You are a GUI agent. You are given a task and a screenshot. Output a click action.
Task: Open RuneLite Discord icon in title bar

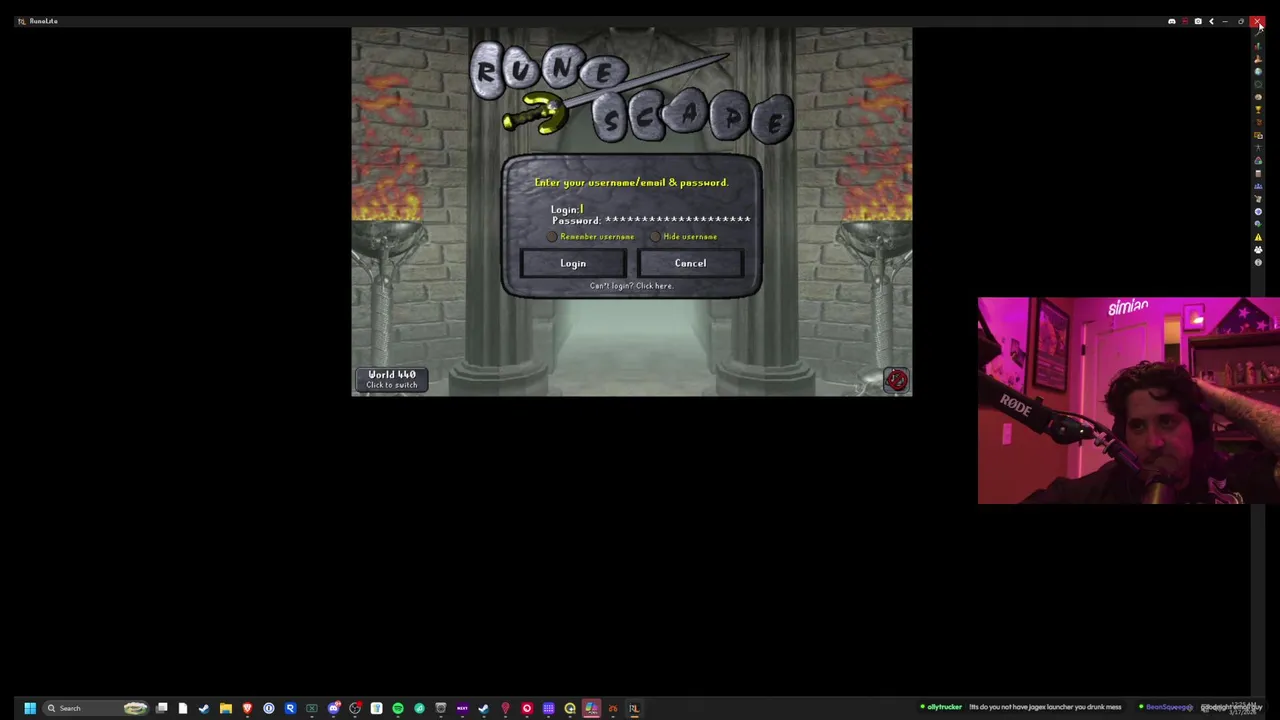pyautogui.click(x=1172, y=21)
